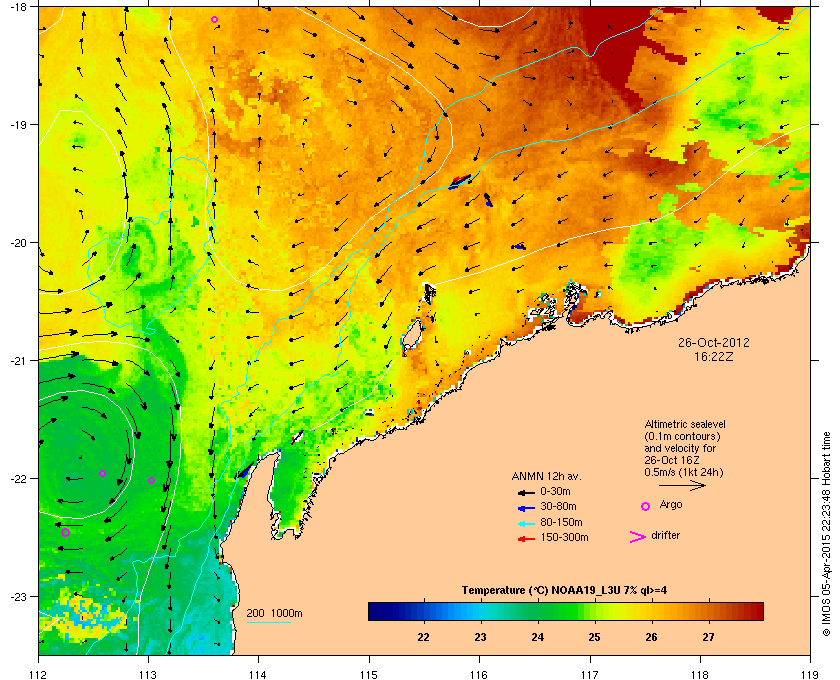The width and height of the screenshot is (840, 680).
Task: Click the 0.5m/s velocity scale arrow
Action: click(x=682, y=486)
